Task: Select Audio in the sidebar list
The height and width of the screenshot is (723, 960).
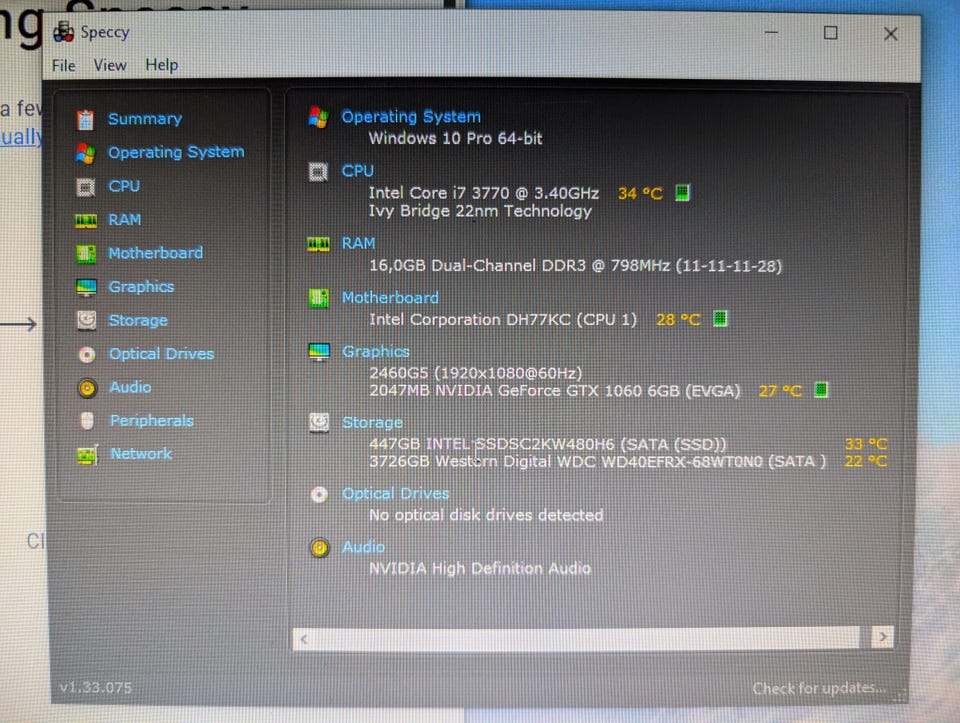Action: coord(130,387)
